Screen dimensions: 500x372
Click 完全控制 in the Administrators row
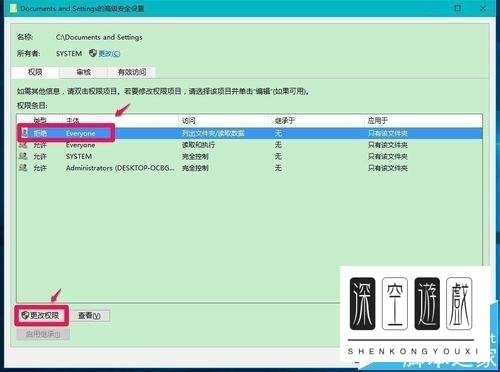click(195, 168)
